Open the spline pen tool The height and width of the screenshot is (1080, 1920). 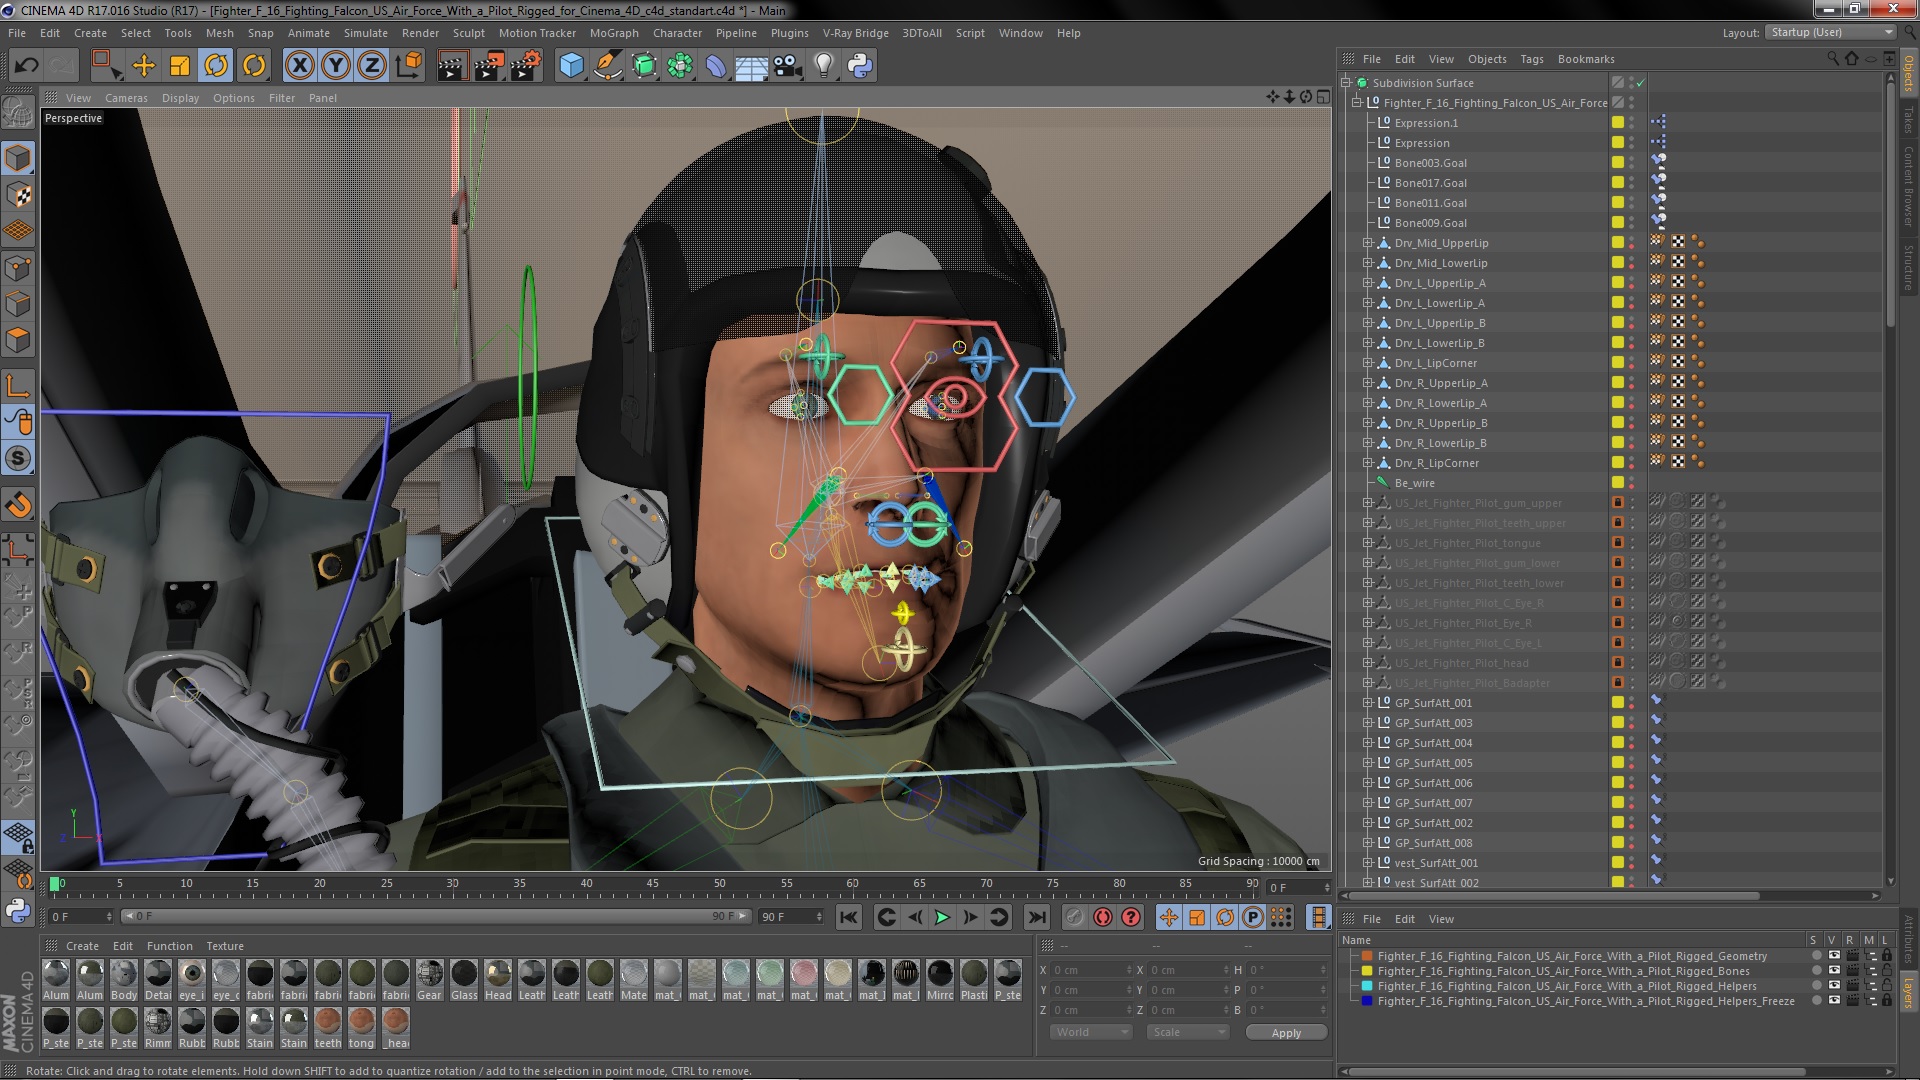(607, 66)
